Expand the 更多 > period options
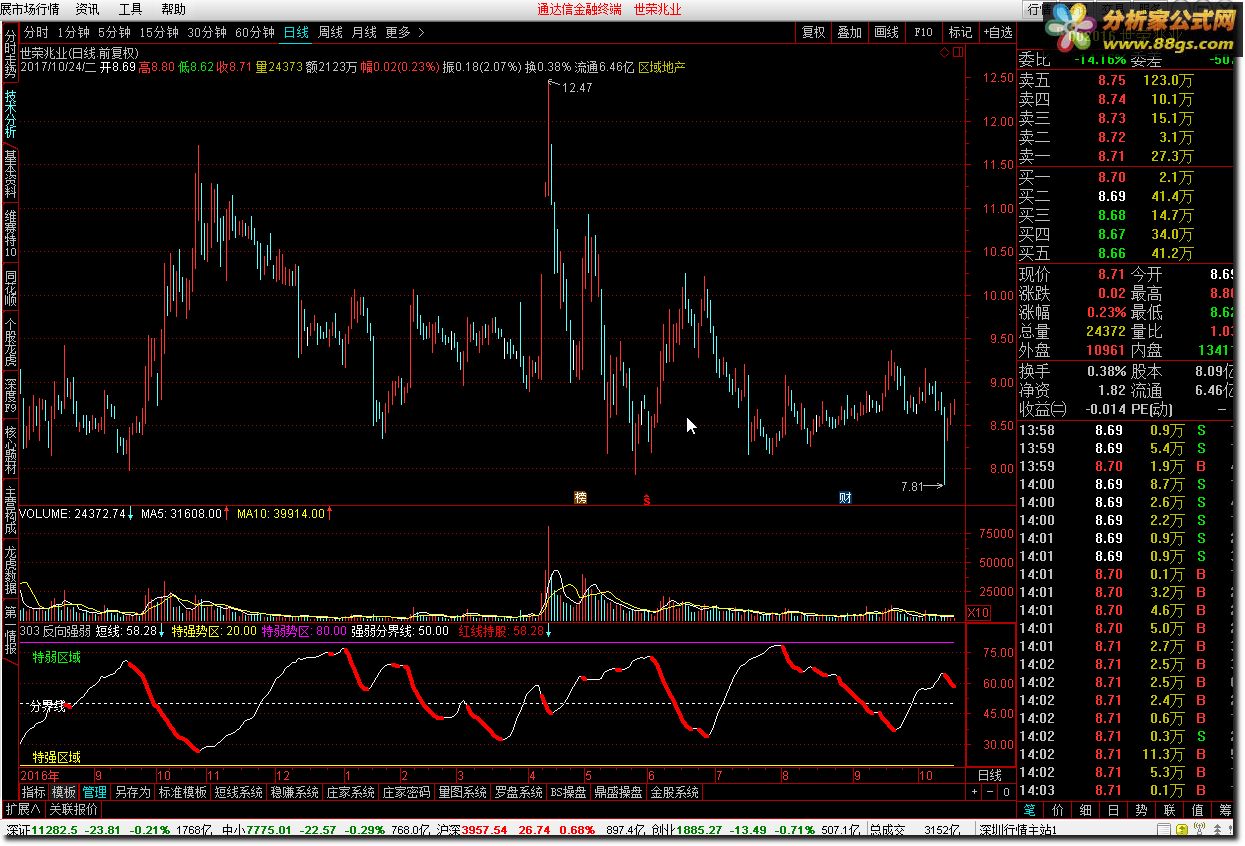Screen dimensions: 1245x846 pos(404,32)
